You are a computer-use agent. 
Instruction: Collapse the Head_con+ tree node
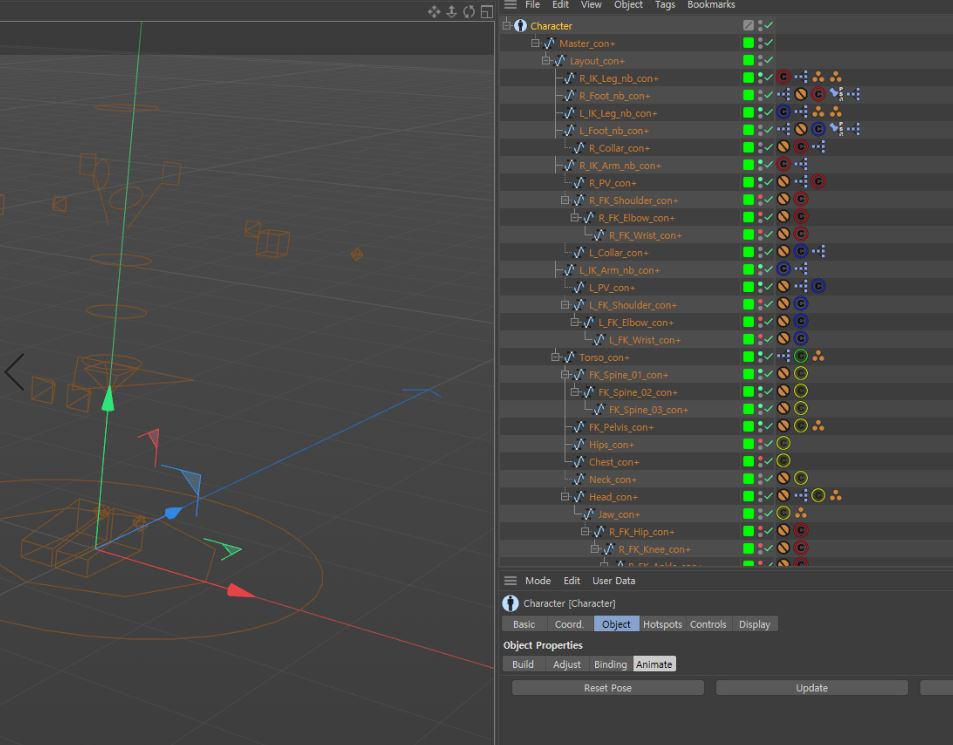(x=566, y=497)
